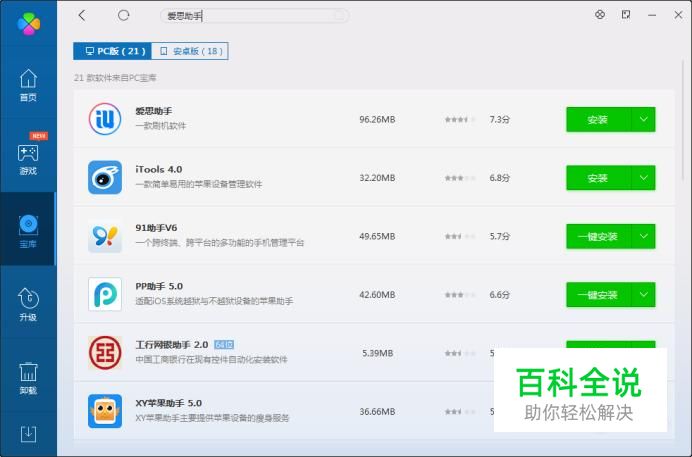Click 一键安装 for 91助手V6
This screenshot has width=692, height=457.
598,236
